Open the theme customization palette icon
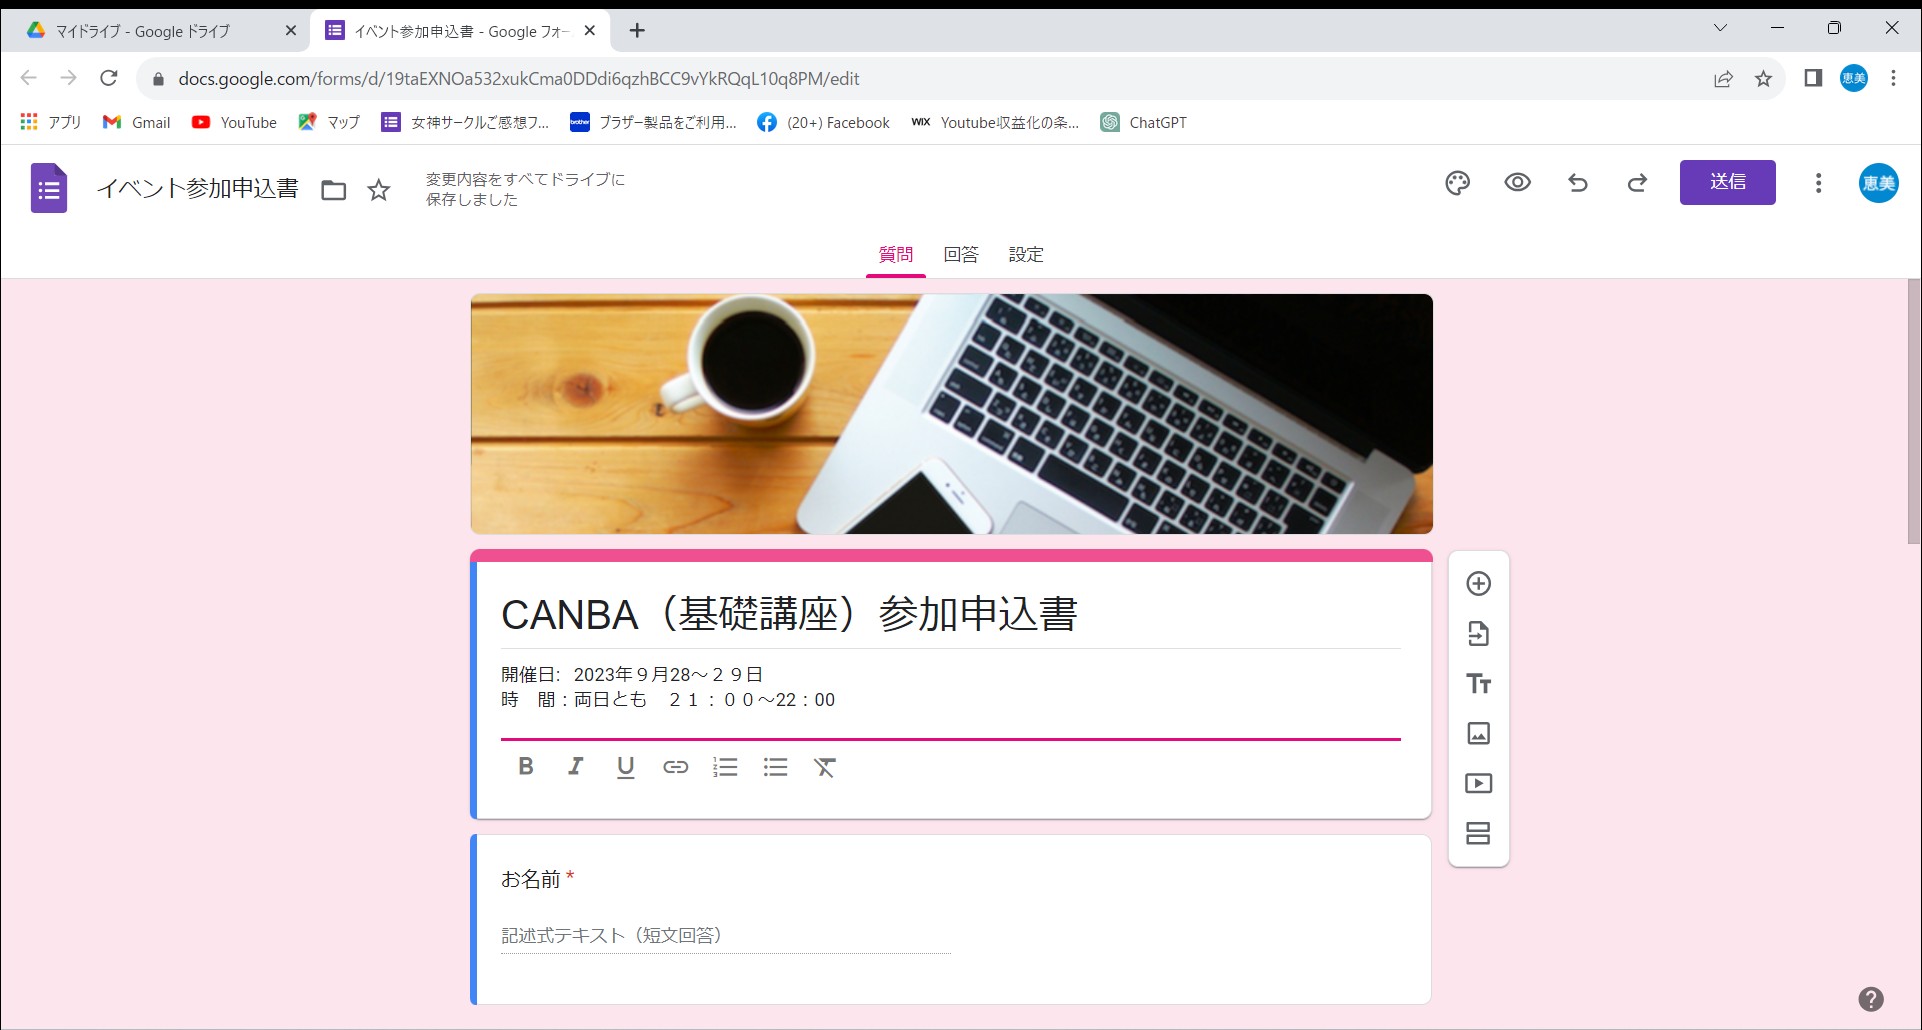Screen dimensions: 1922x1030 [x=1457, y=183]
